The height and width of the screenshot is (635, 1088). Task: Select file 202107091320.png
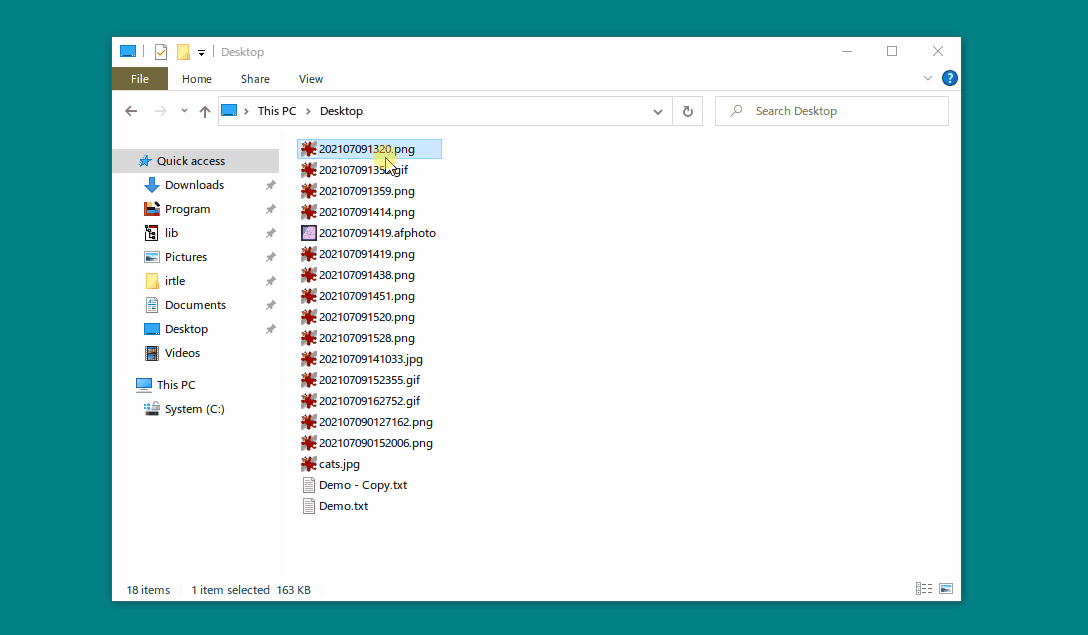pyautogui.click(x=369, y=149)
